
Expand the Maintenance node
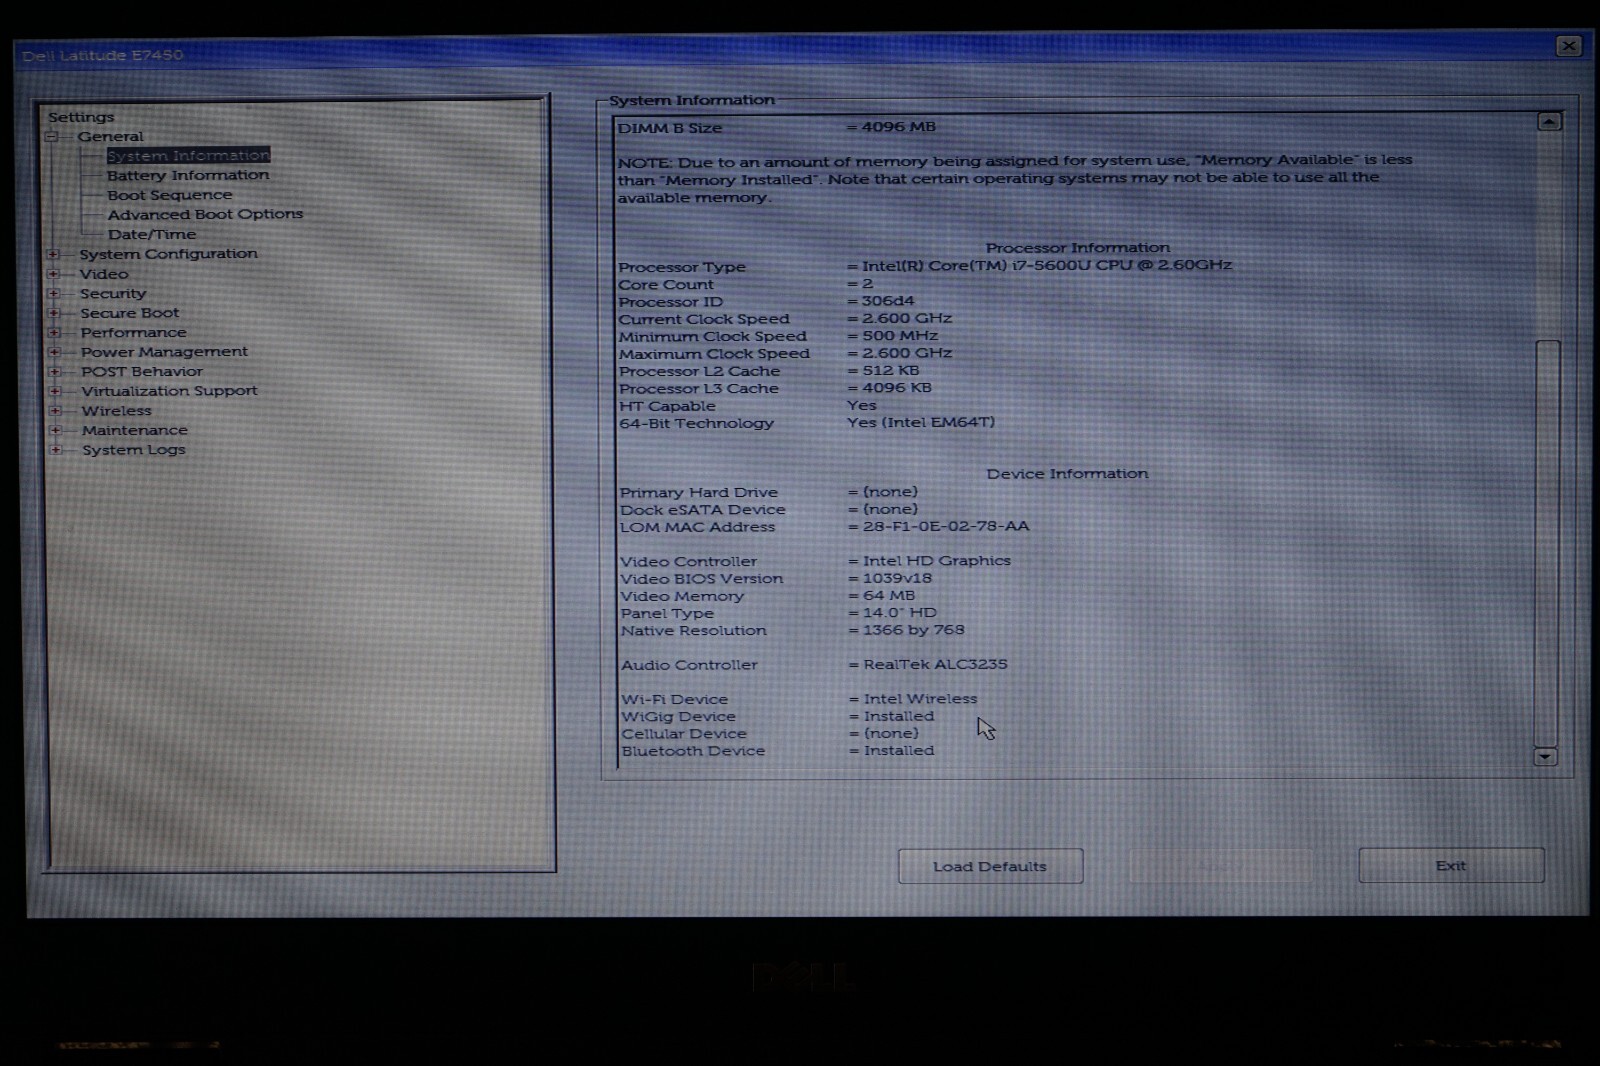coord(56,430)
